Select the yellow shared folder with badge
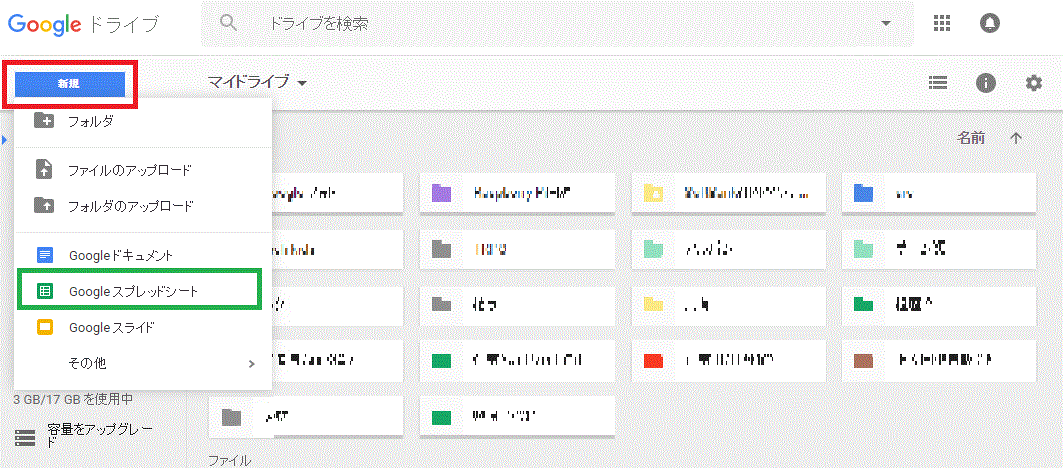The height and width of the screenshot is (468, 1063). click(728, 193)
